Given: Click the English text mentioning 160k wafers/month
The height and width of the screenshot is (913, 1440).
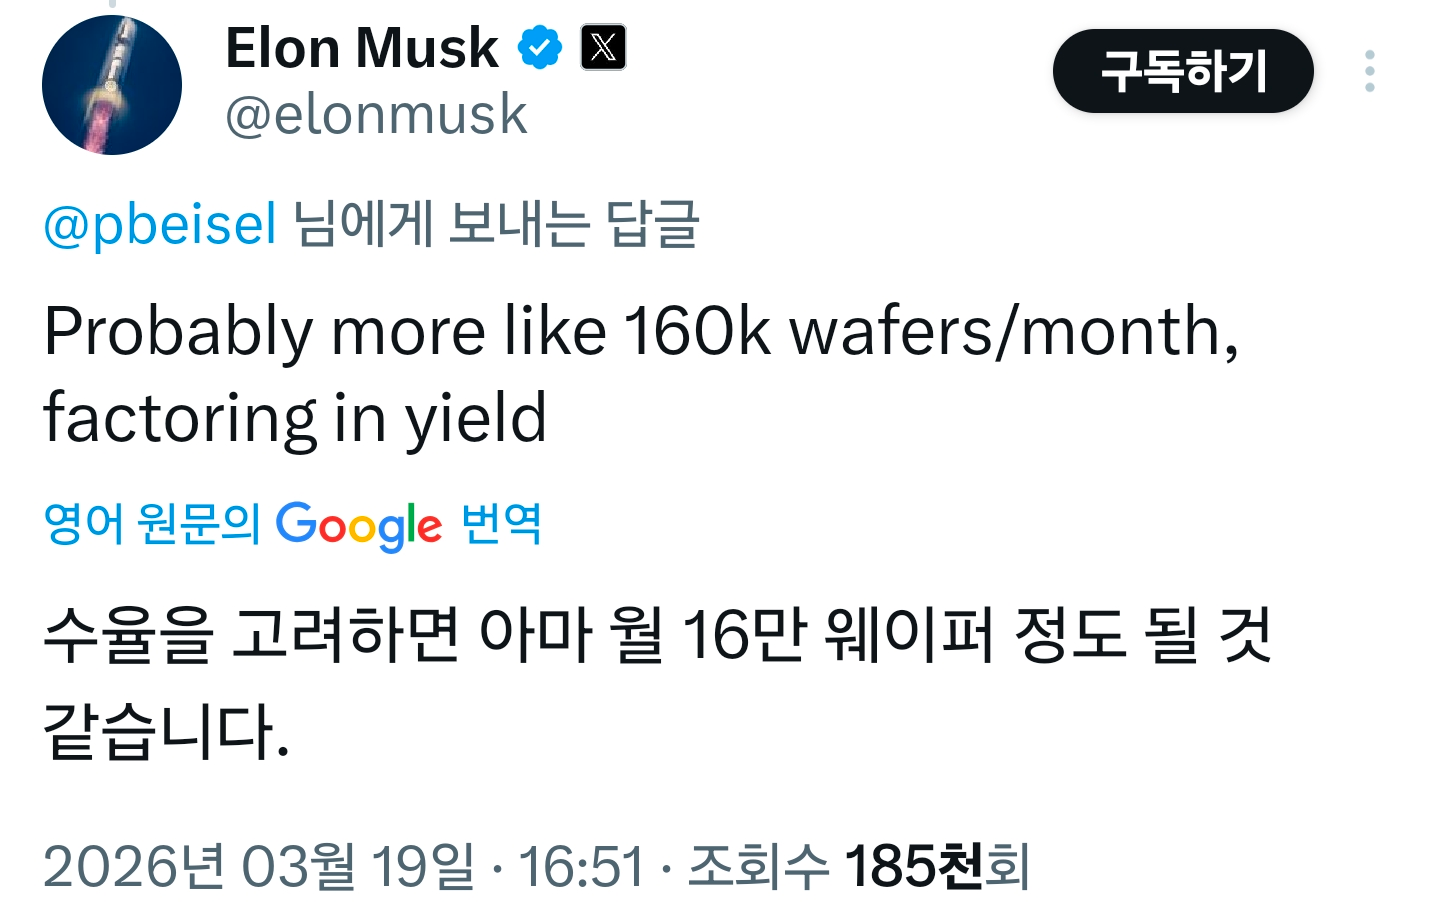Looking at the screenshot, I should pos(640,332).
